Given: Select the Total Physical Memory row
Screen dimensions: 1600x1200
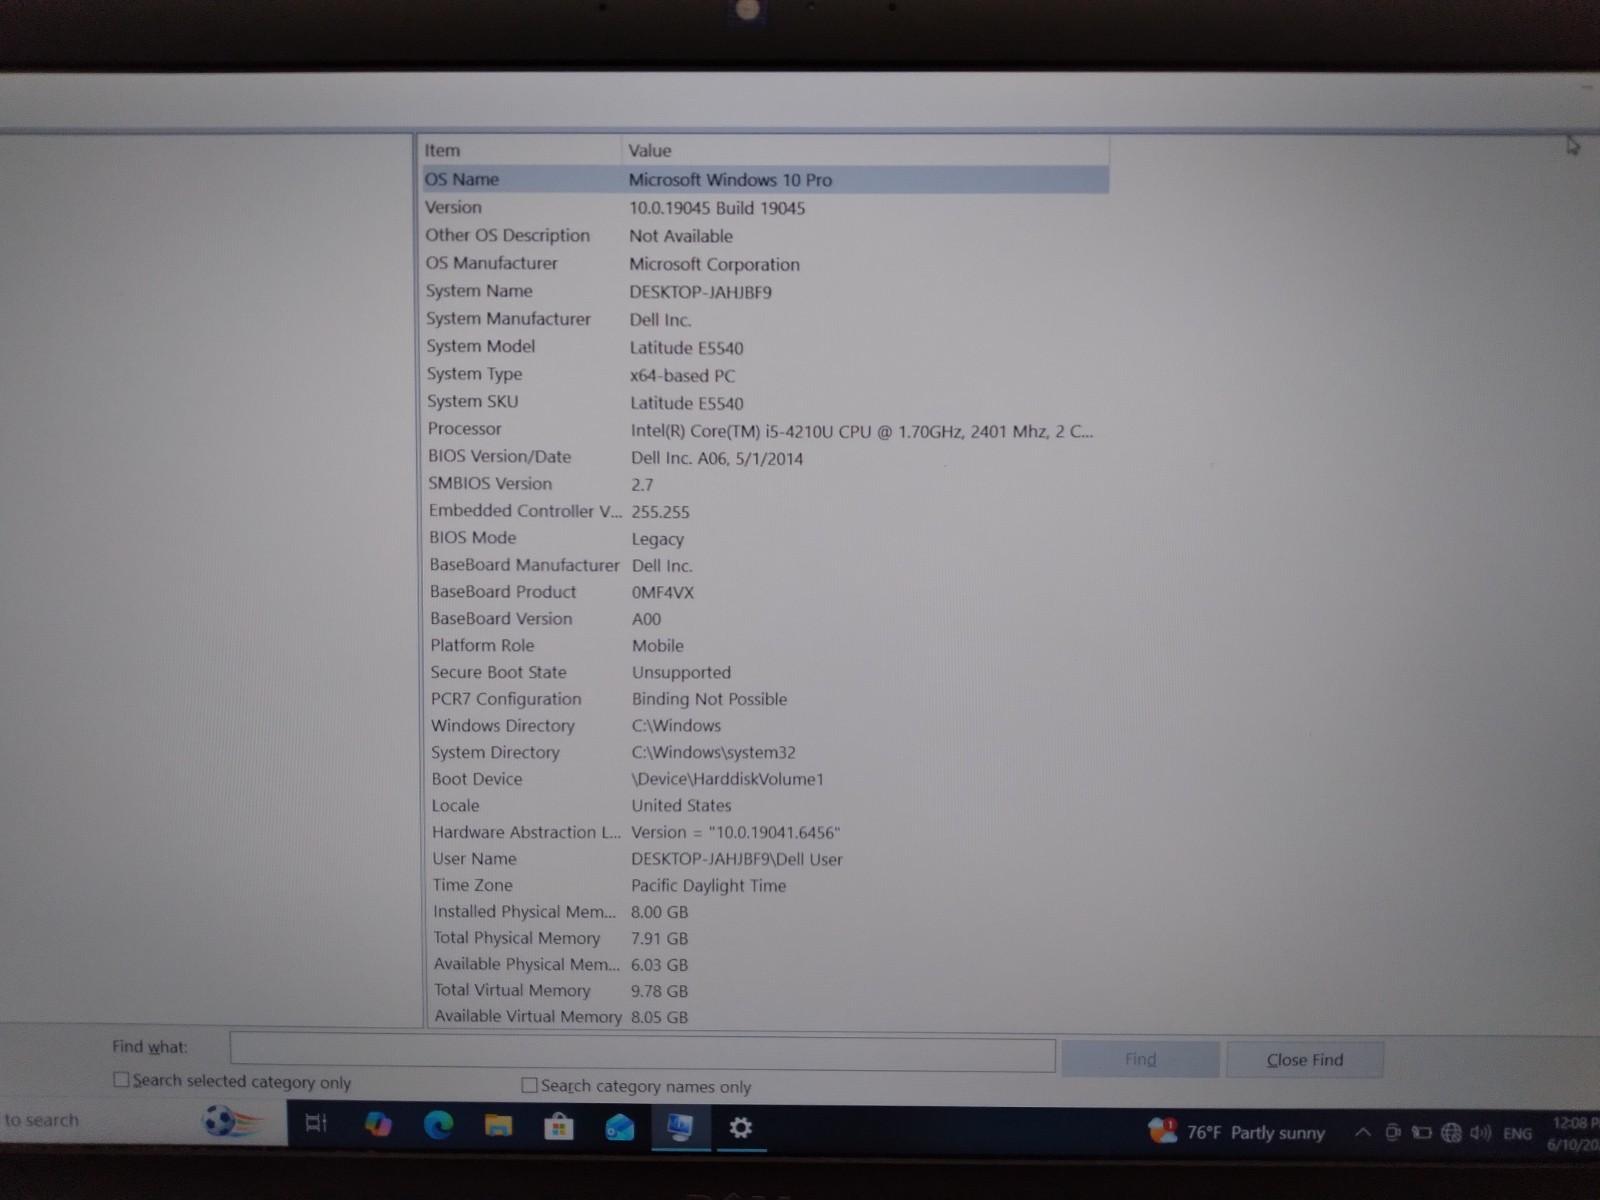Looking at the screenshot, I should tap(765, 938).
